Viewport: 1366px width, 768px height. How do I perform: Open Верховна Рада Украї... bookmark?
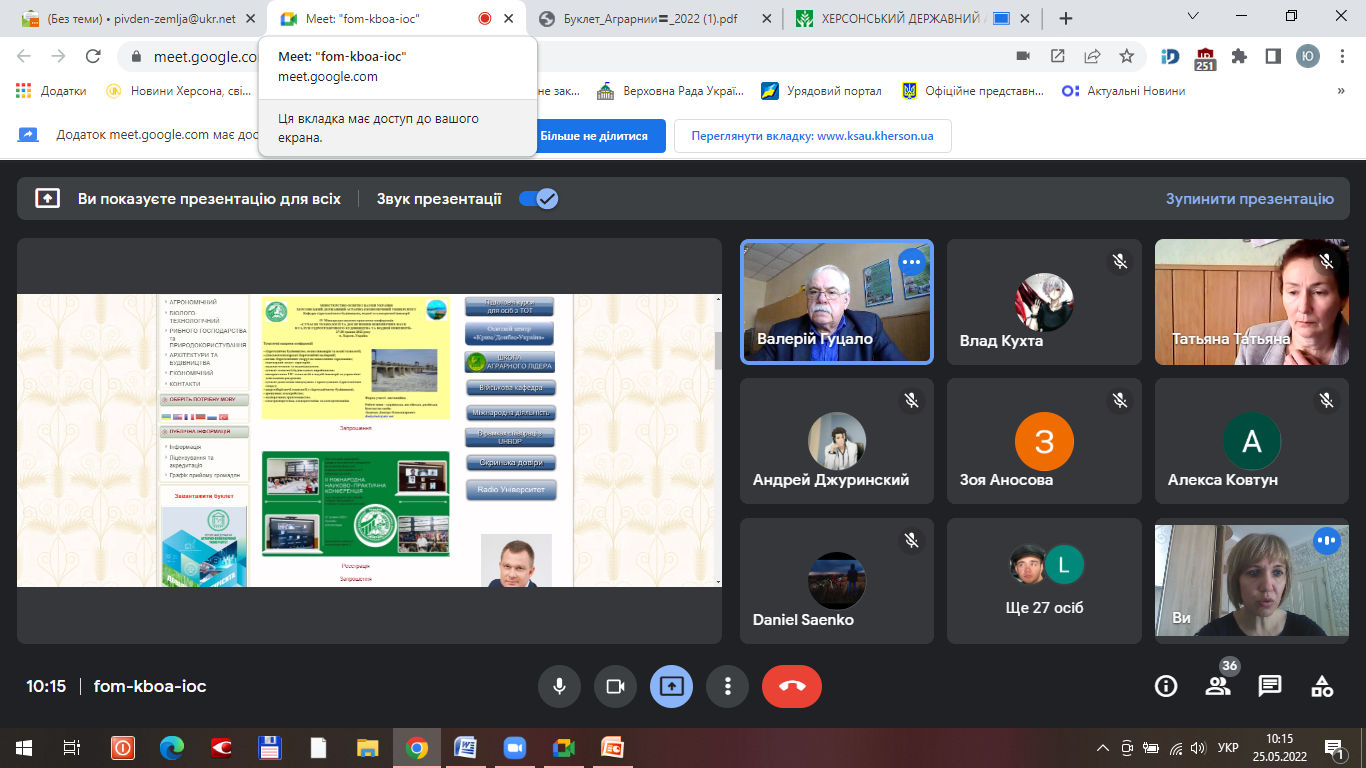pyautogui.click(x=670, y=91)
